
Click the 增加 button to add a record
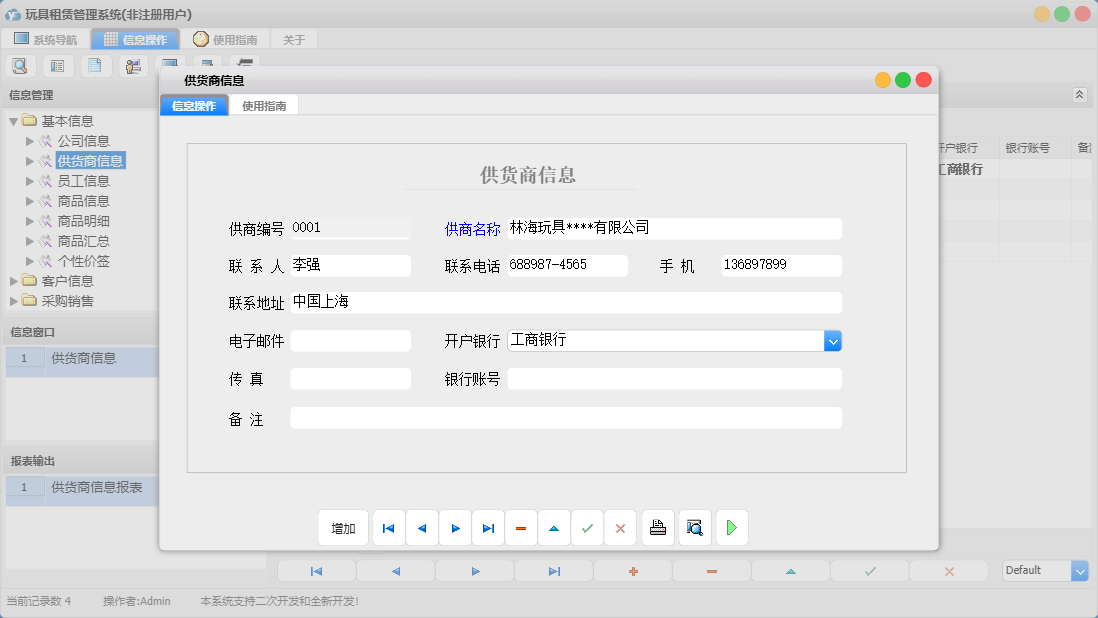(x=343, y=527)
